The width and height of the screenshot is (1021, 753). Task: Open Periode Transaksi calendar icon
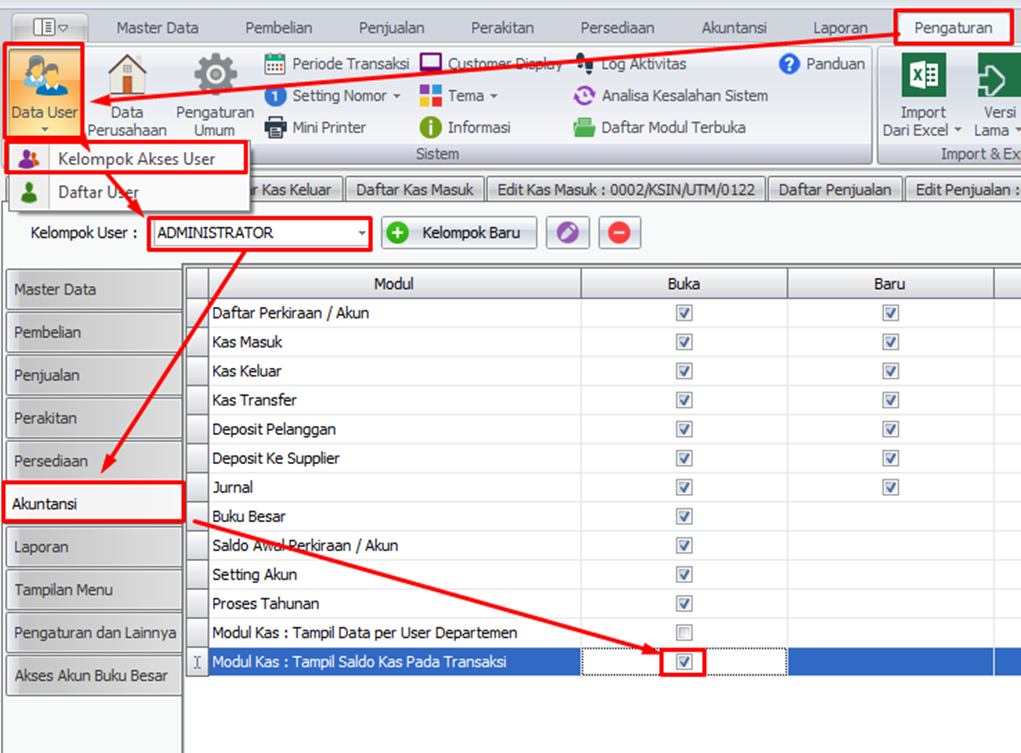coord(276,64)
